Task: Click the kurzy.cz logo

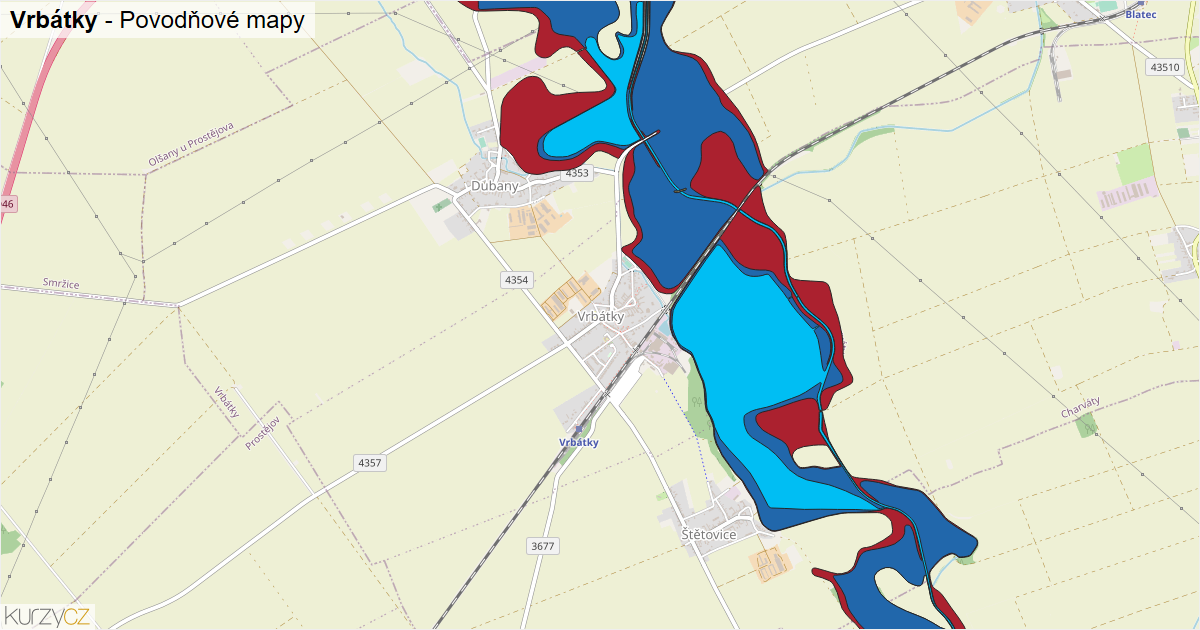Action: pyautogui.click(x=47, y=615)
